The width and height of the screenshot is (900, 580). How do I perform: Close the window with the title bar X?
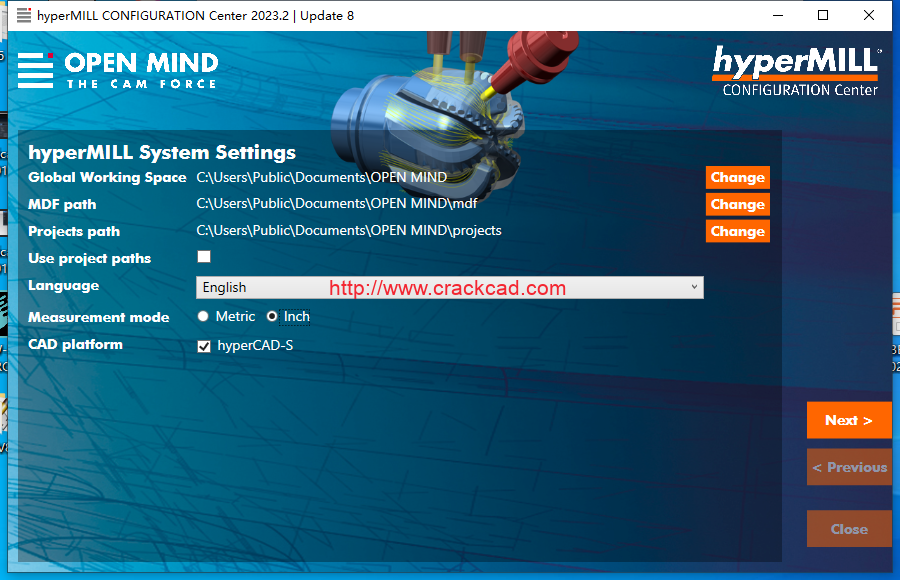[869, 16]
